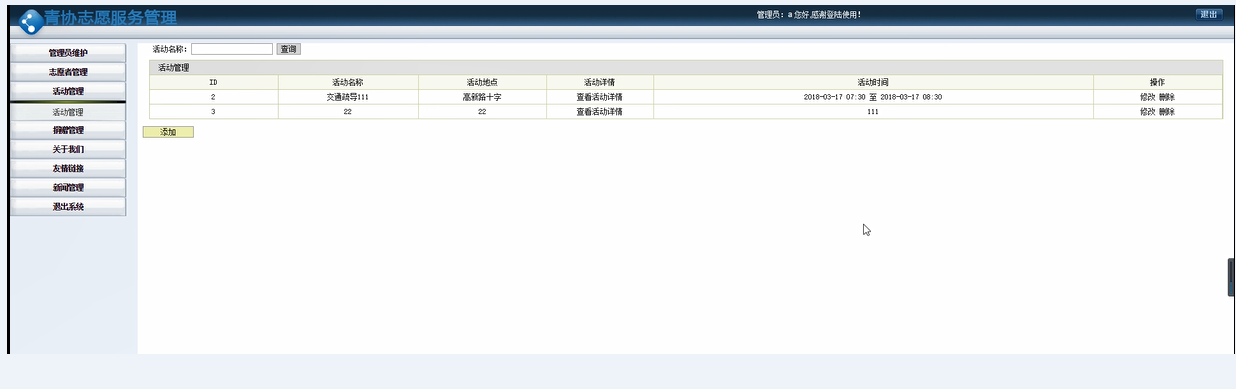Click the 111 activity time cell
Image resolution: width=1236 pixels, height=389 pixels.
[873, 112]
